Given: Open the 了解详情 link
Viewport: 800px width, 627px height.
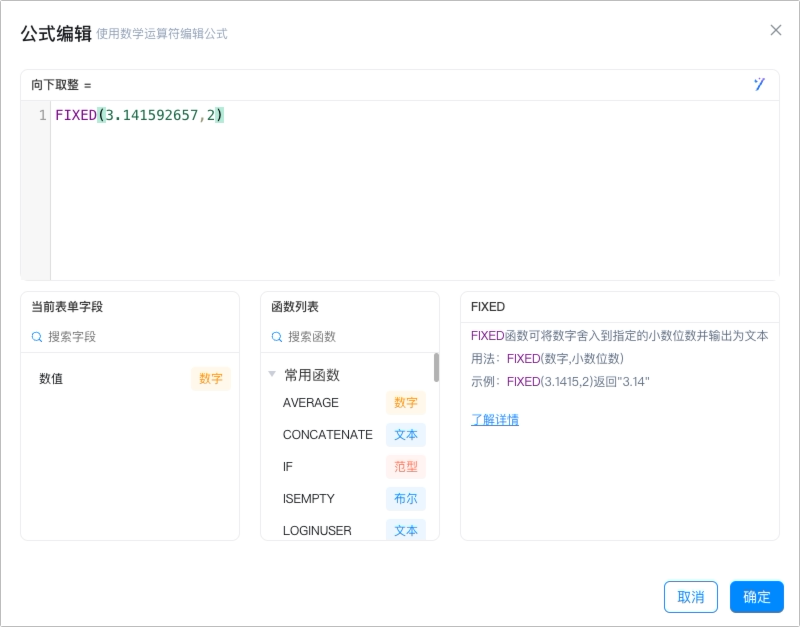Looking at the screenshot, I should tap(495, 420).
